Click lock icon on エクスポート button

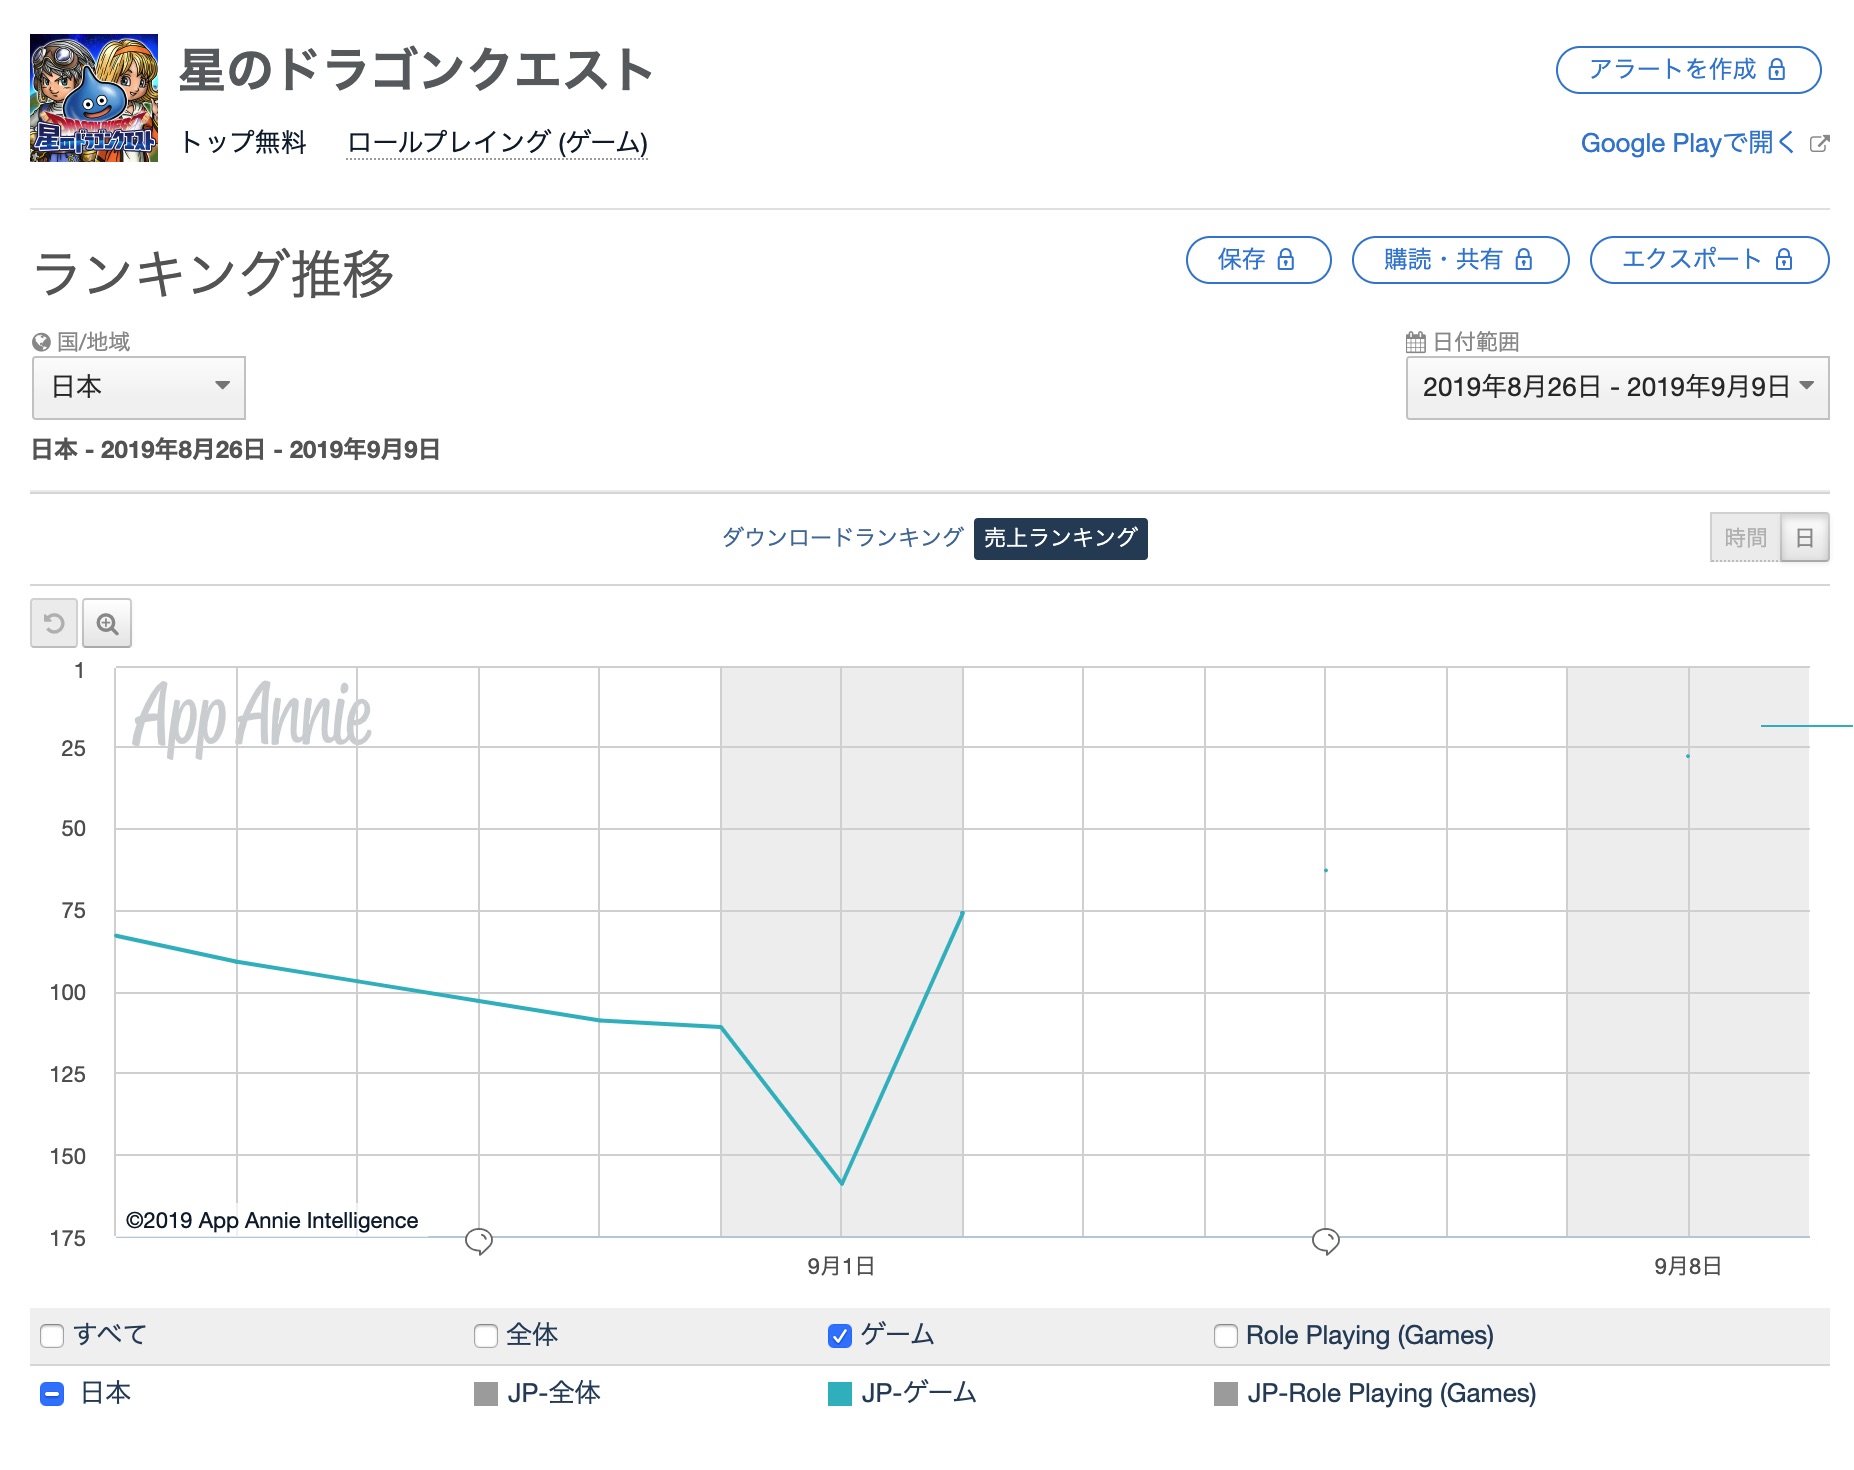click(1784, 260)
